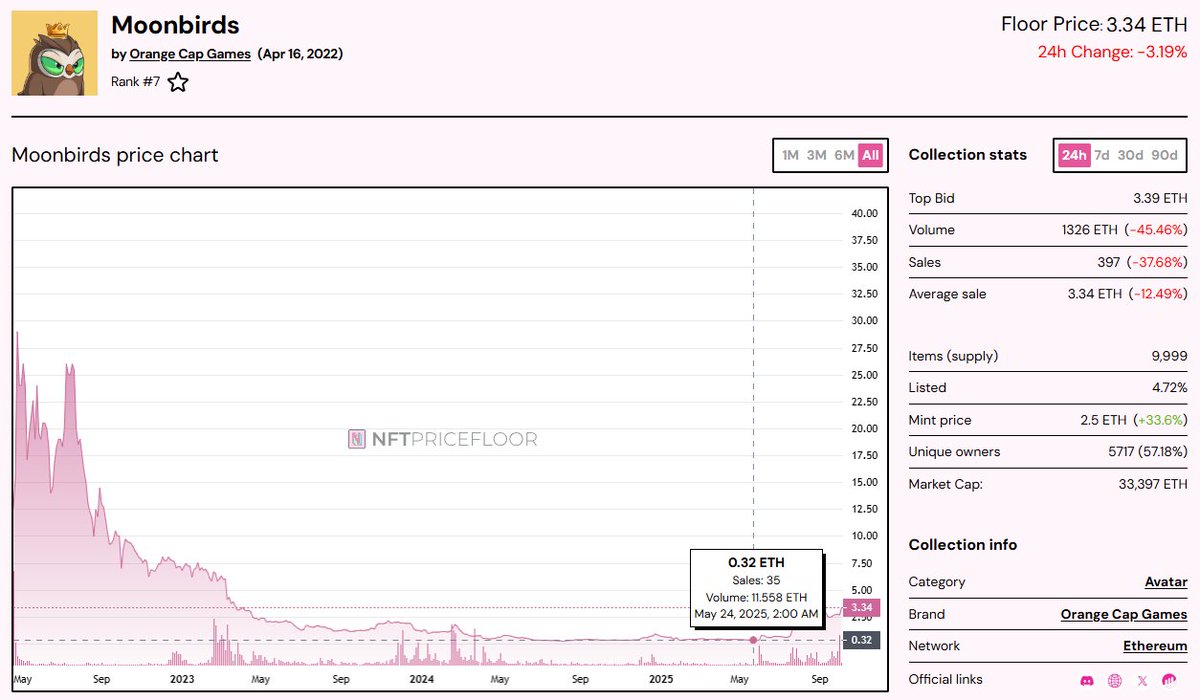Open the Ethereum network link
1200x700 pixels.
click(x=1155, y=646)
